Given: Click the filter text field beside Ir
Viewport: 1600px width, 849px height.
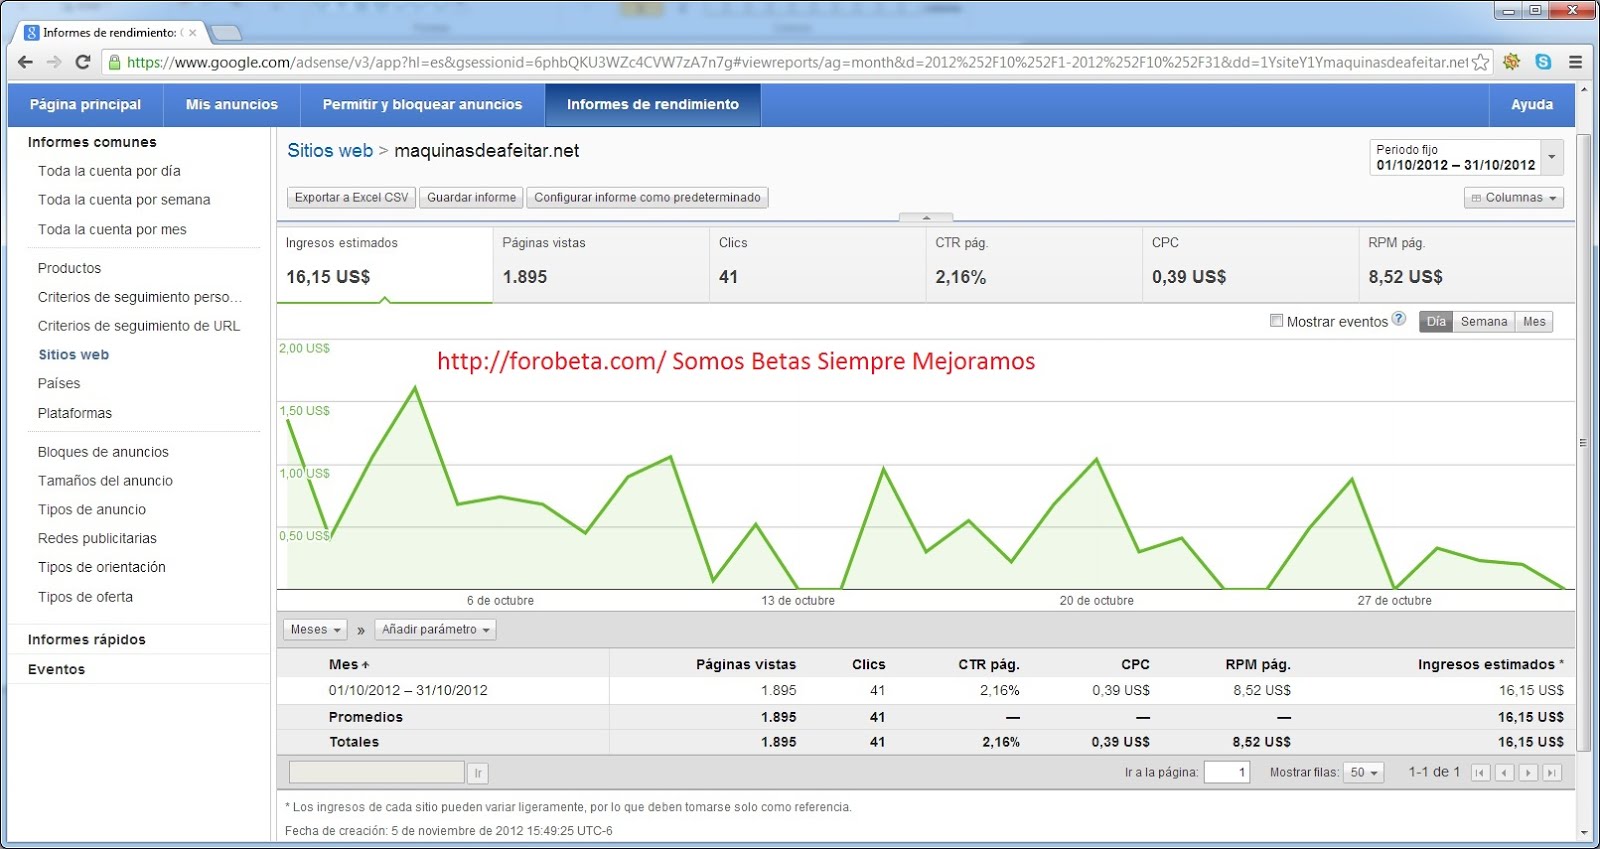Looking at the screenshot, I should [x=377, y=773].
